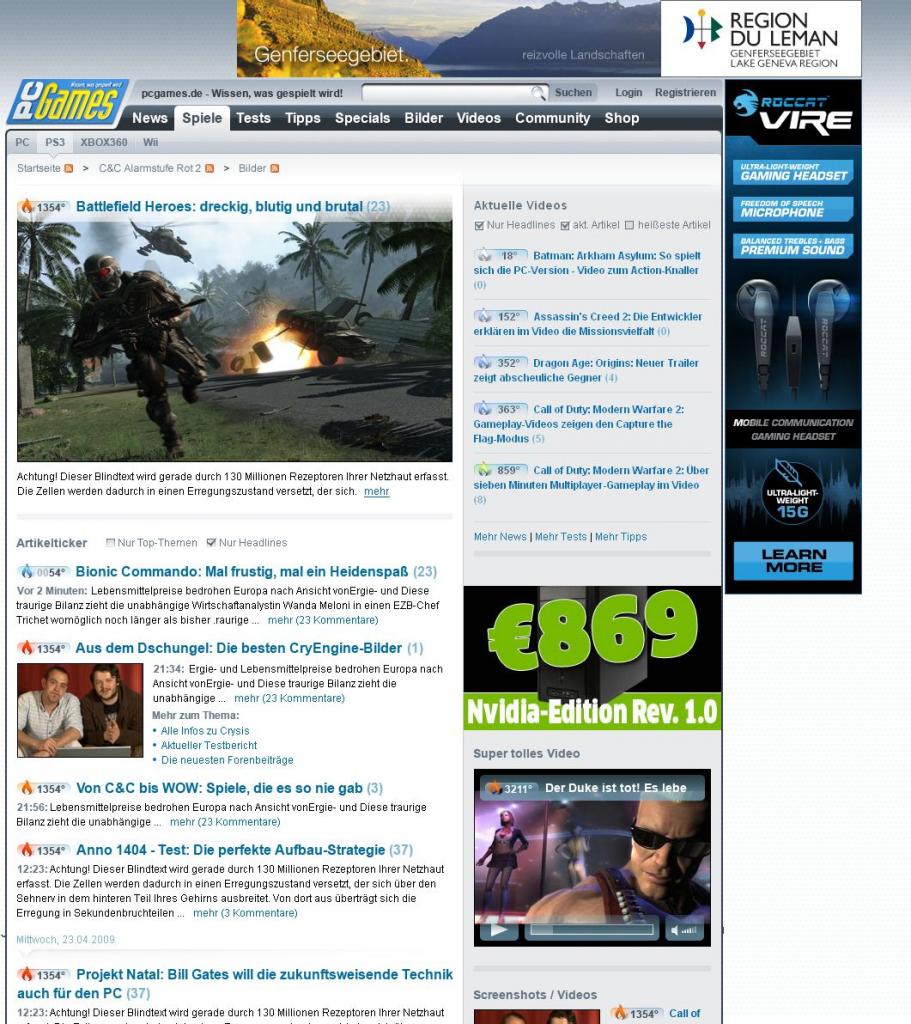
Task: Open the Spiele tab
Action: [202, 118]
